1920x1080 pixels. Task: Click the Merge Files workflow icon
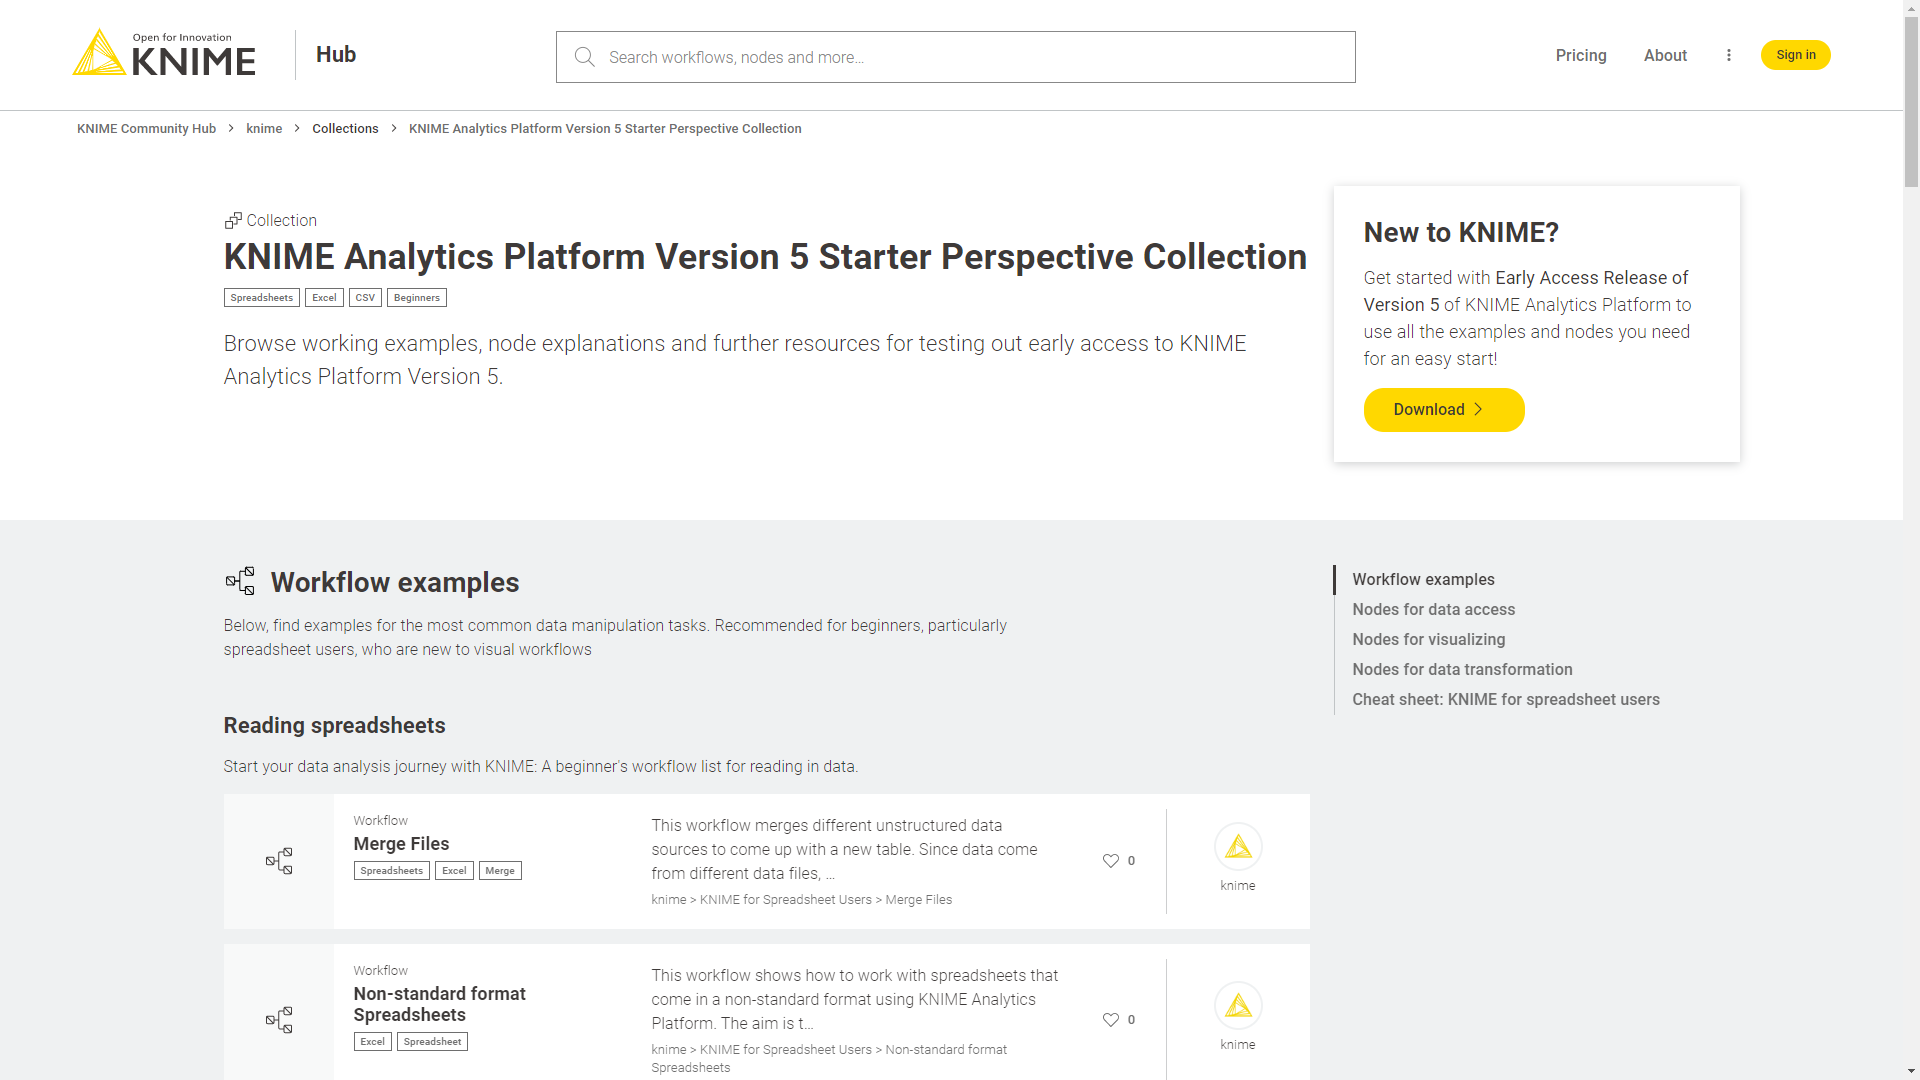[279, 861]
